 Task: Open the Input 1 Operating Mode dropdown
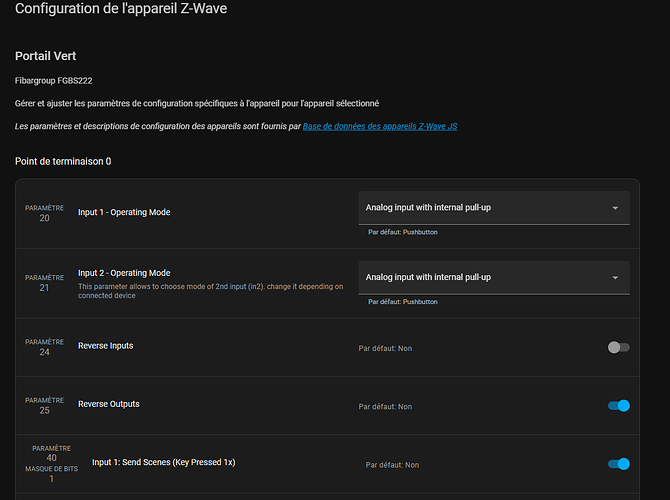click(494, 208)
